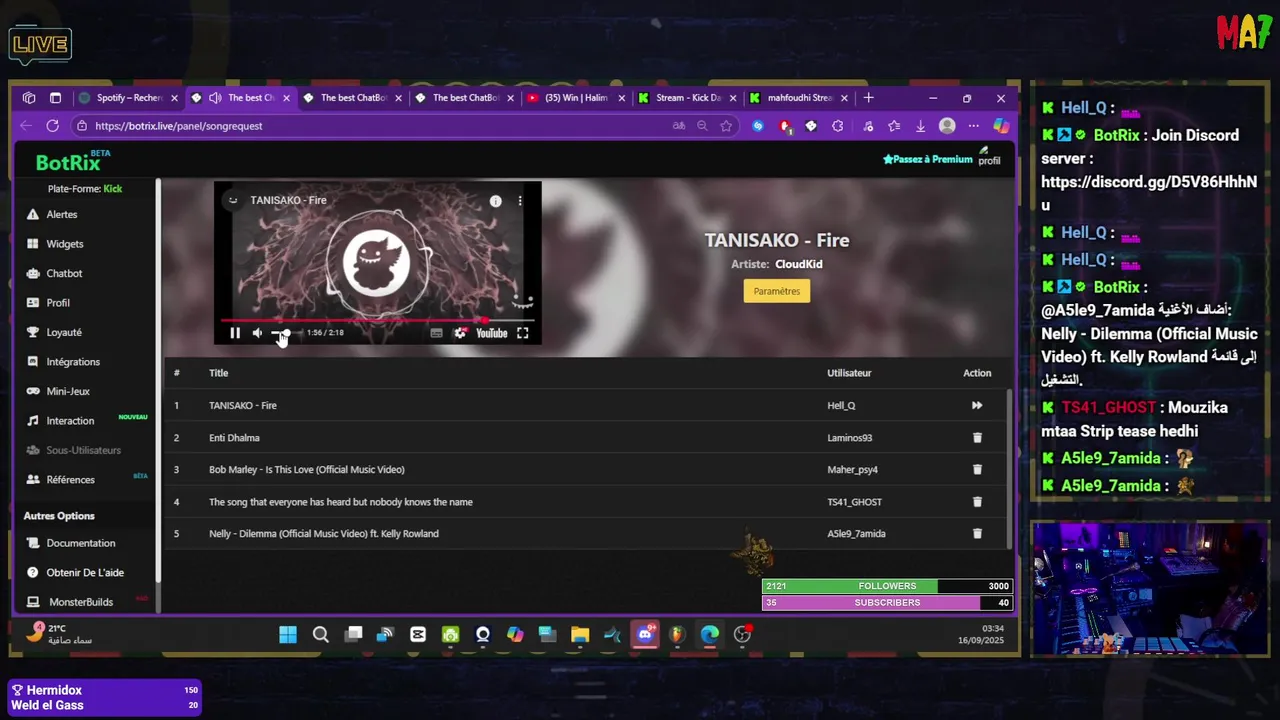Switch to Spotify browser tab
This screenshot has width=1280, height=720.
[x=129, y=98]
